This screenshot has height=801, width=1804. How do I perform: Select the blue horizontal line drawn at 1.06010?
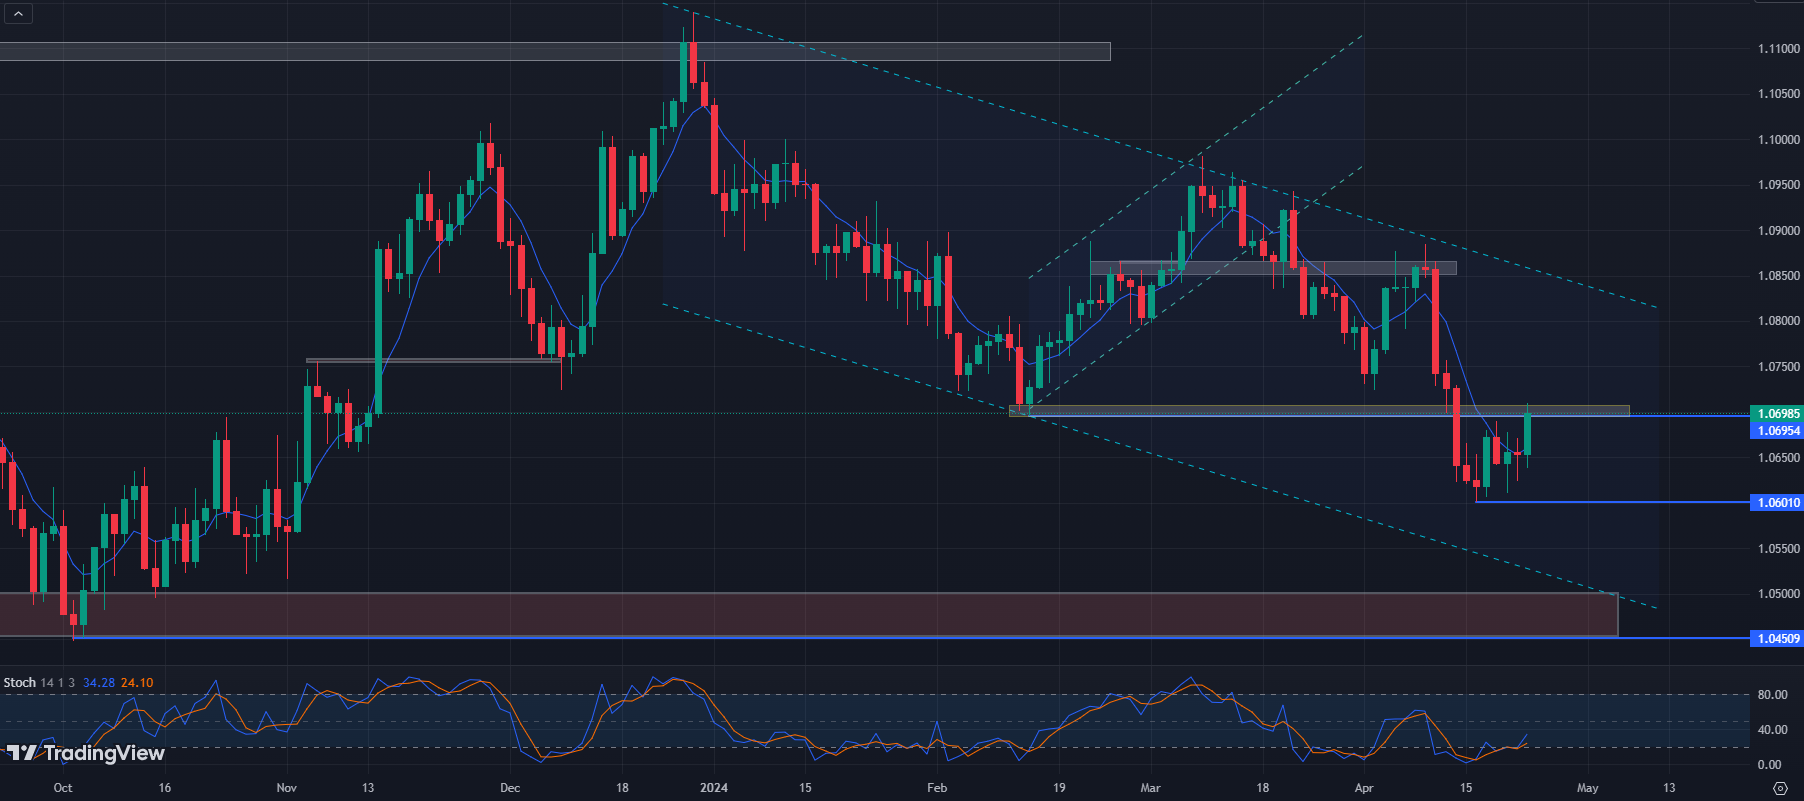tap(1612, 502)
